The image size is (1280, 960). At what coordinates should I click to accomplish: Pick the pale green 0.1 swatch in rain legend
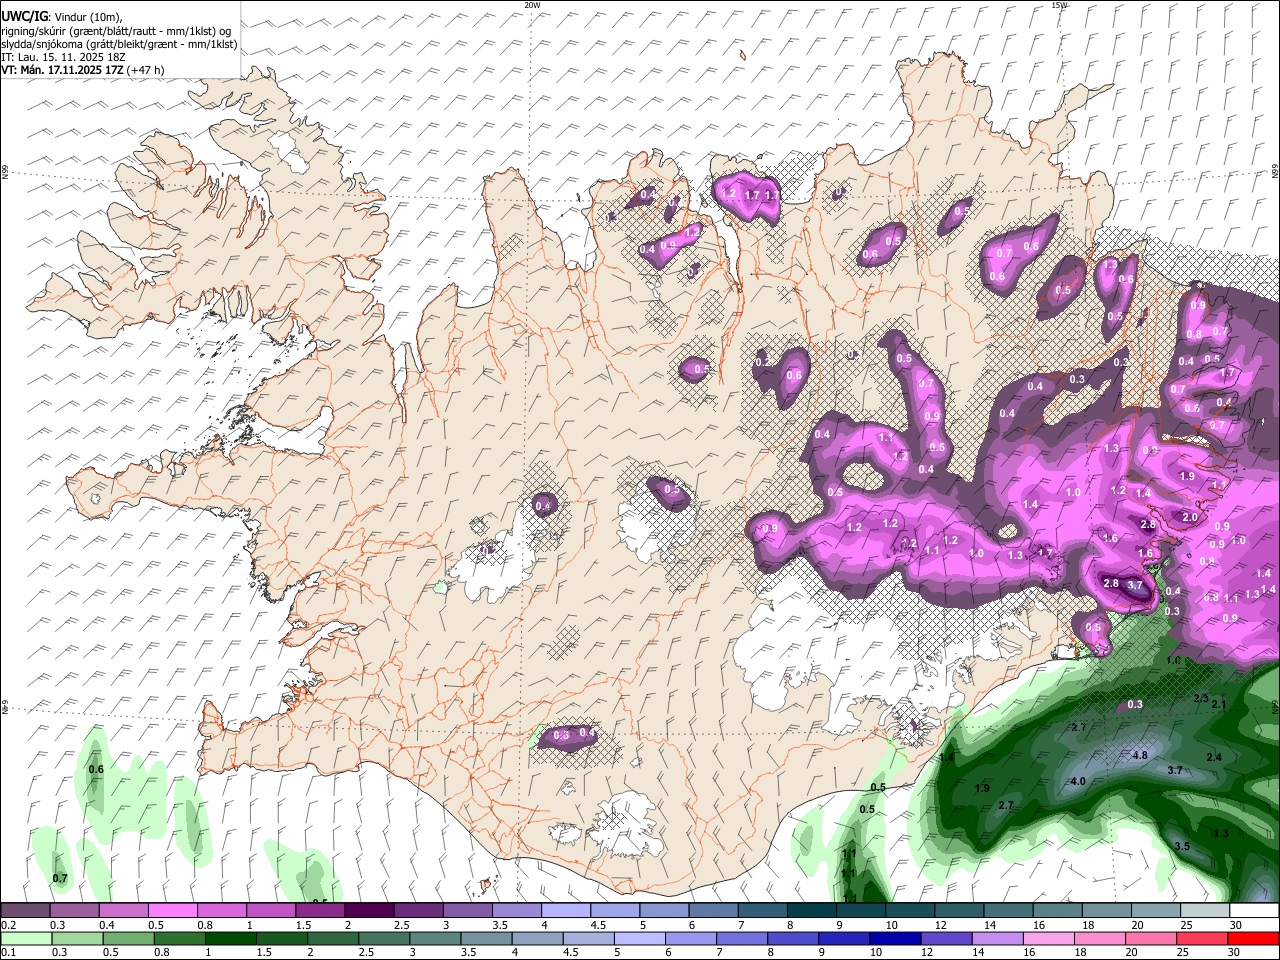point(25,938)
